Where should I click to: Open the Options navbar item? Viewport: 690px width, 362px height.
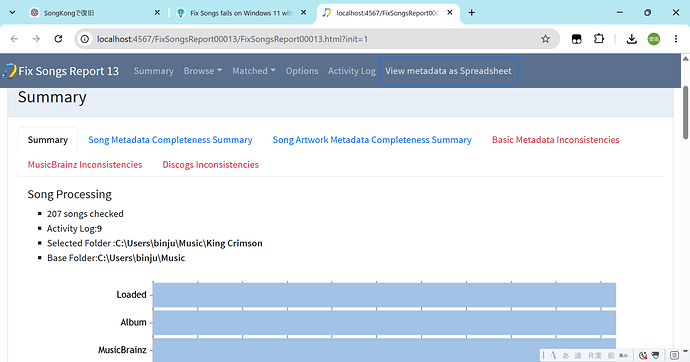(x=302, y=71)
